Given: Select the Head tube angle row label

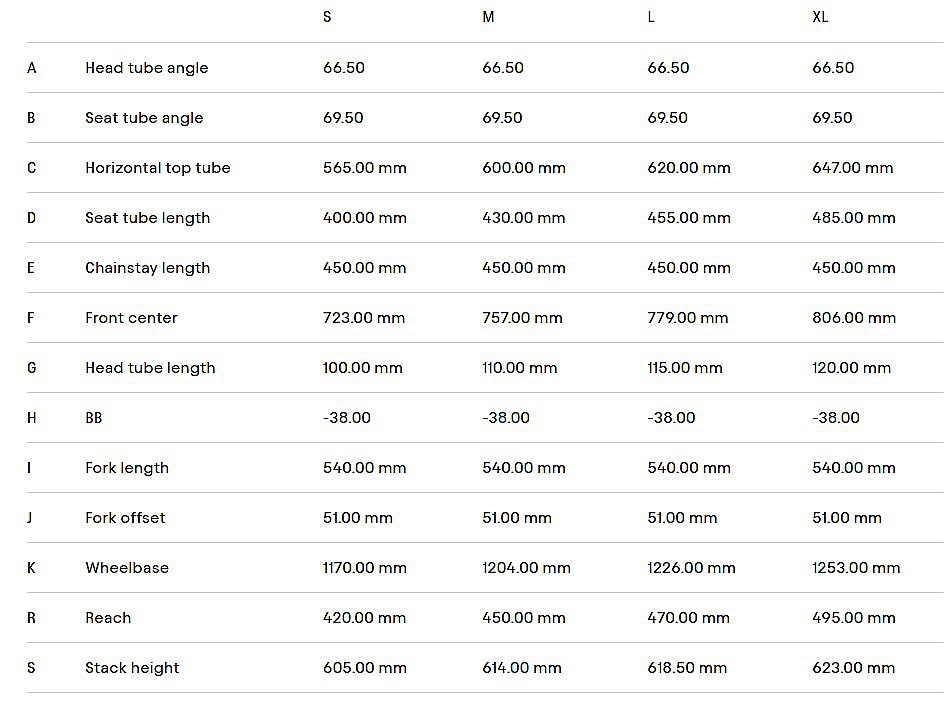Looking at the screenshot, I should click(x=146, y=68).
